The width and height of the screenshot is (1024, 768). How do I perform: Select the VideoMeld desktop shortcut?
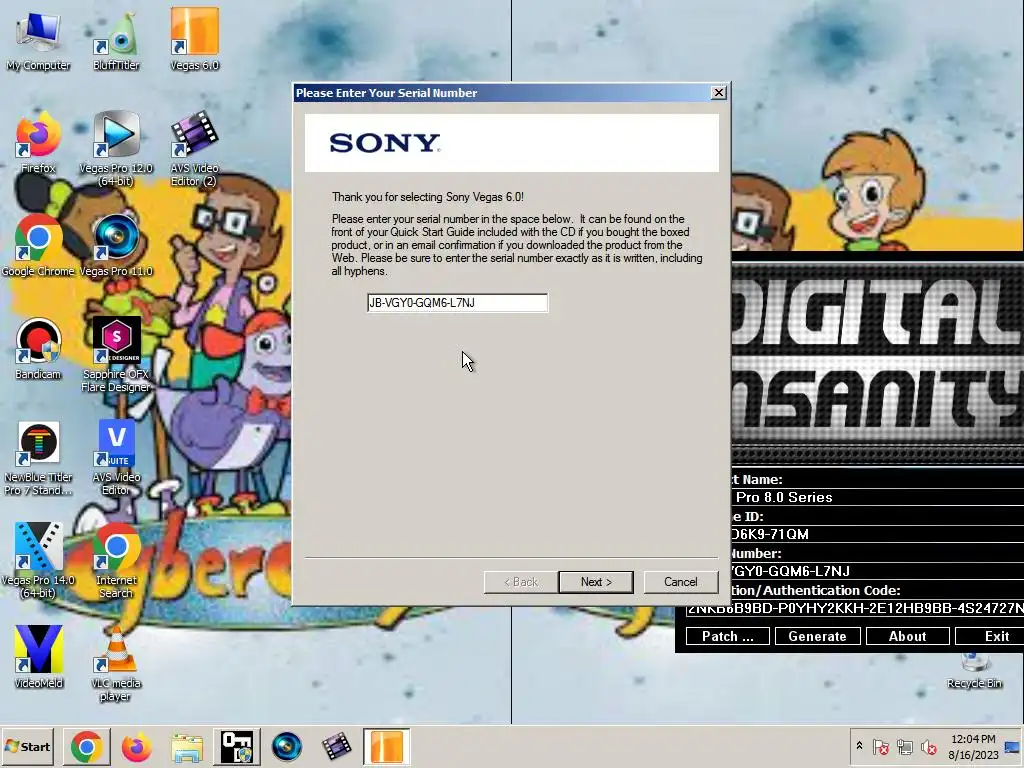[x=38, y=657]
